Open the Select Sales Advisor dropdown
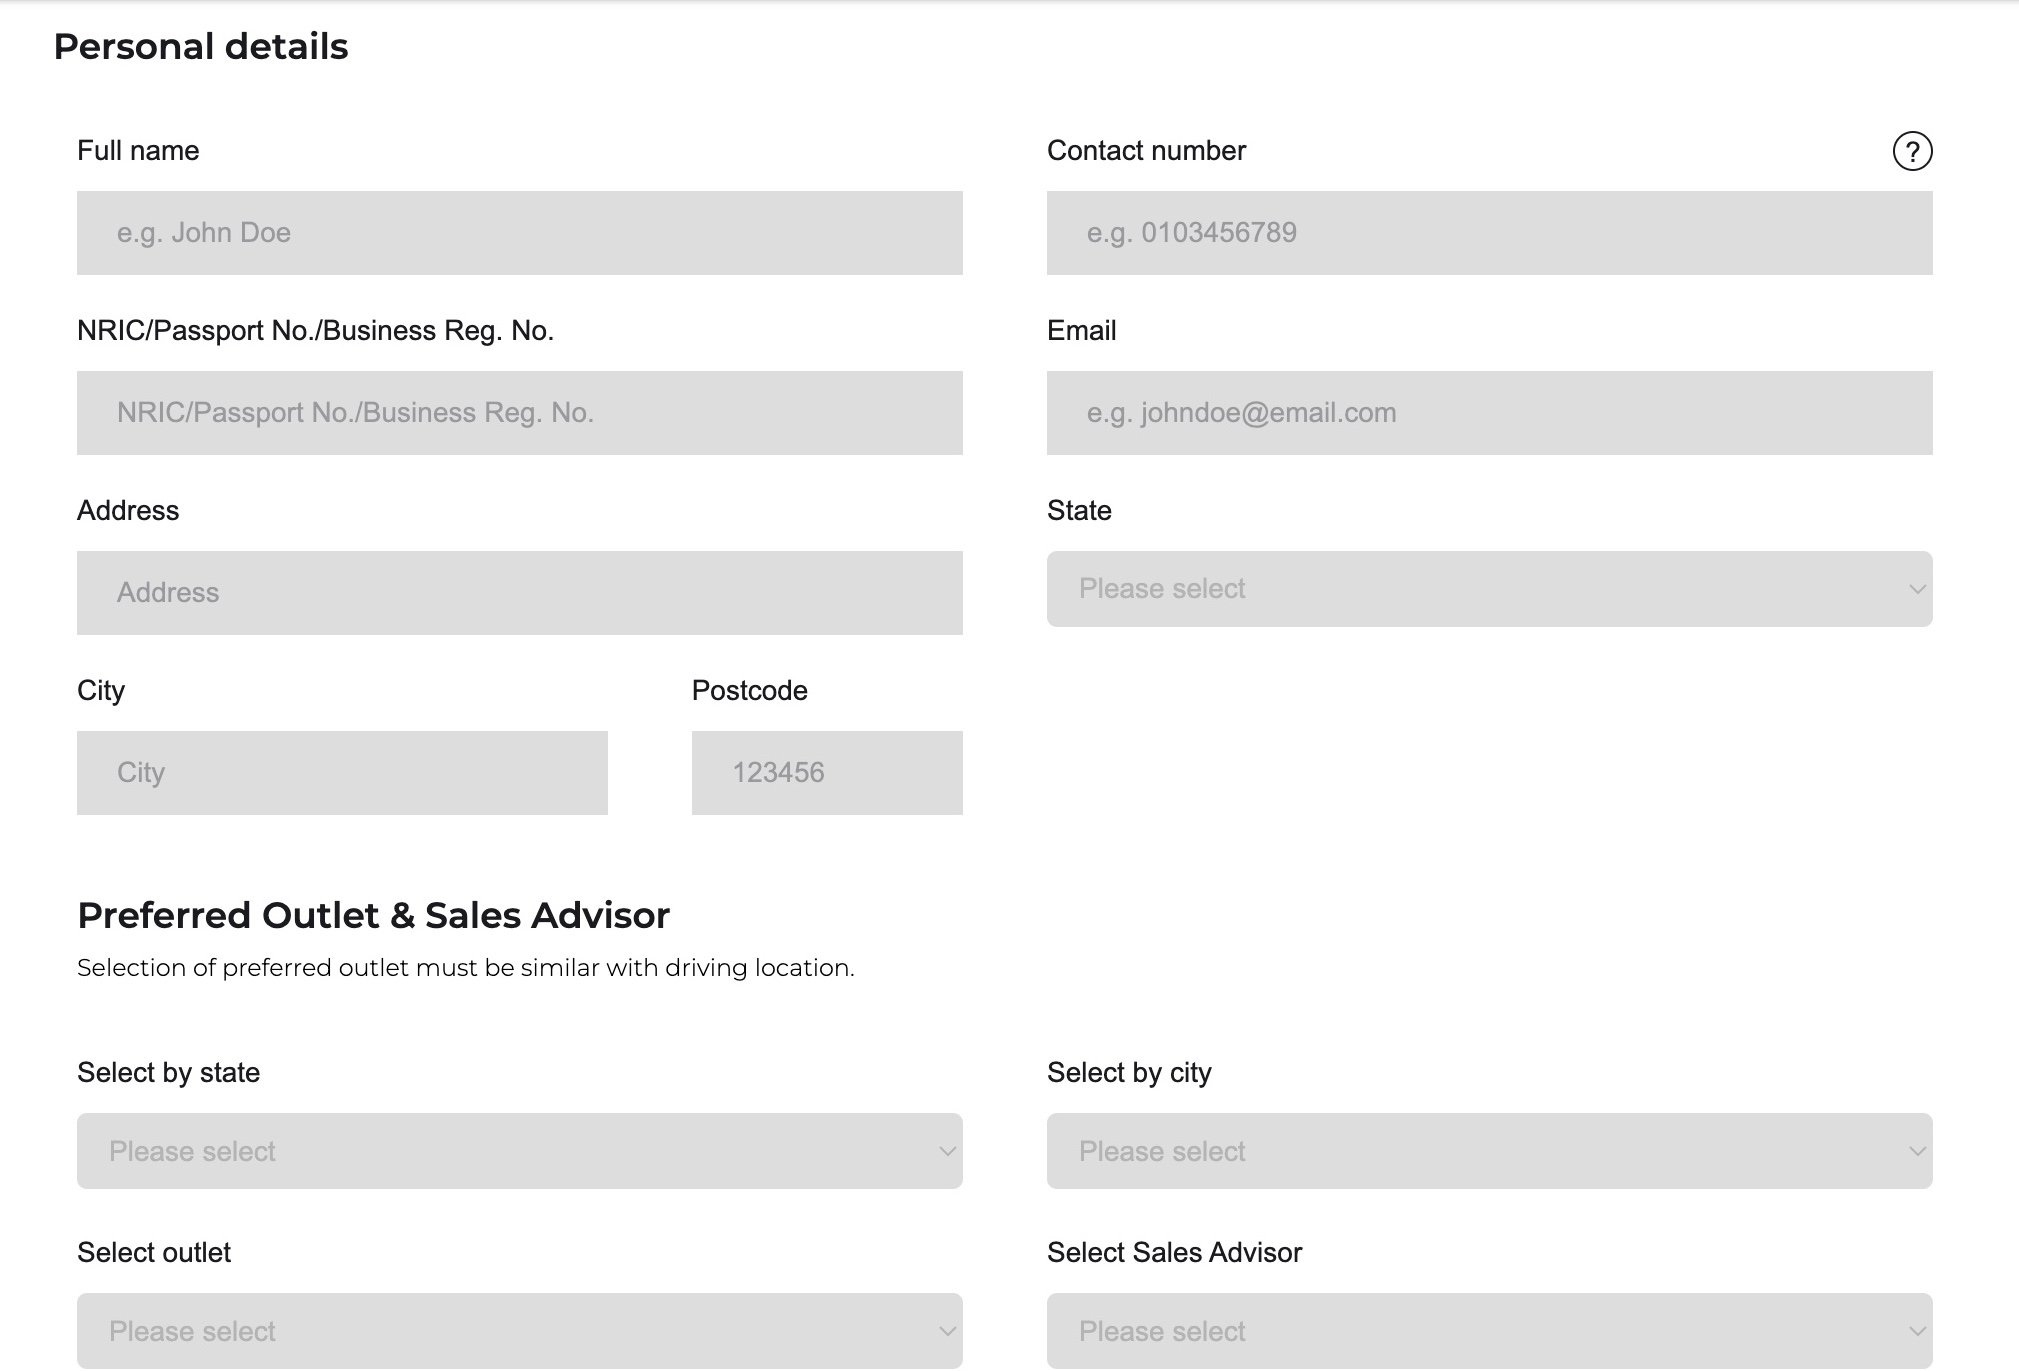 coord(1490,1331)
